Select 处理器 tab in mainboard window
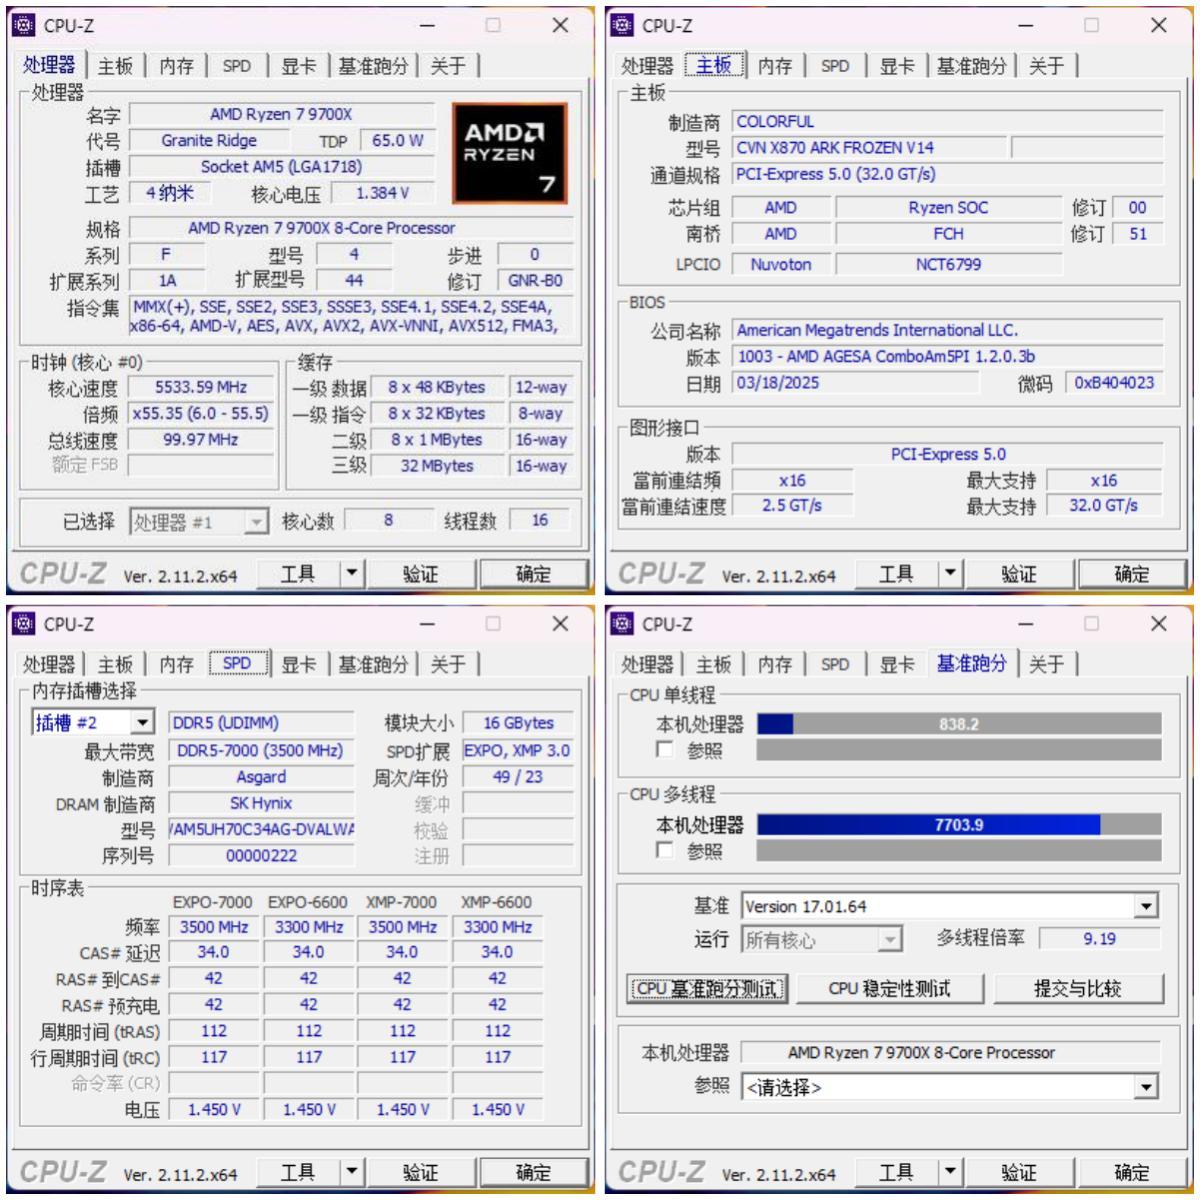This screenshot has height=1200, width=1200. point(647,66)
